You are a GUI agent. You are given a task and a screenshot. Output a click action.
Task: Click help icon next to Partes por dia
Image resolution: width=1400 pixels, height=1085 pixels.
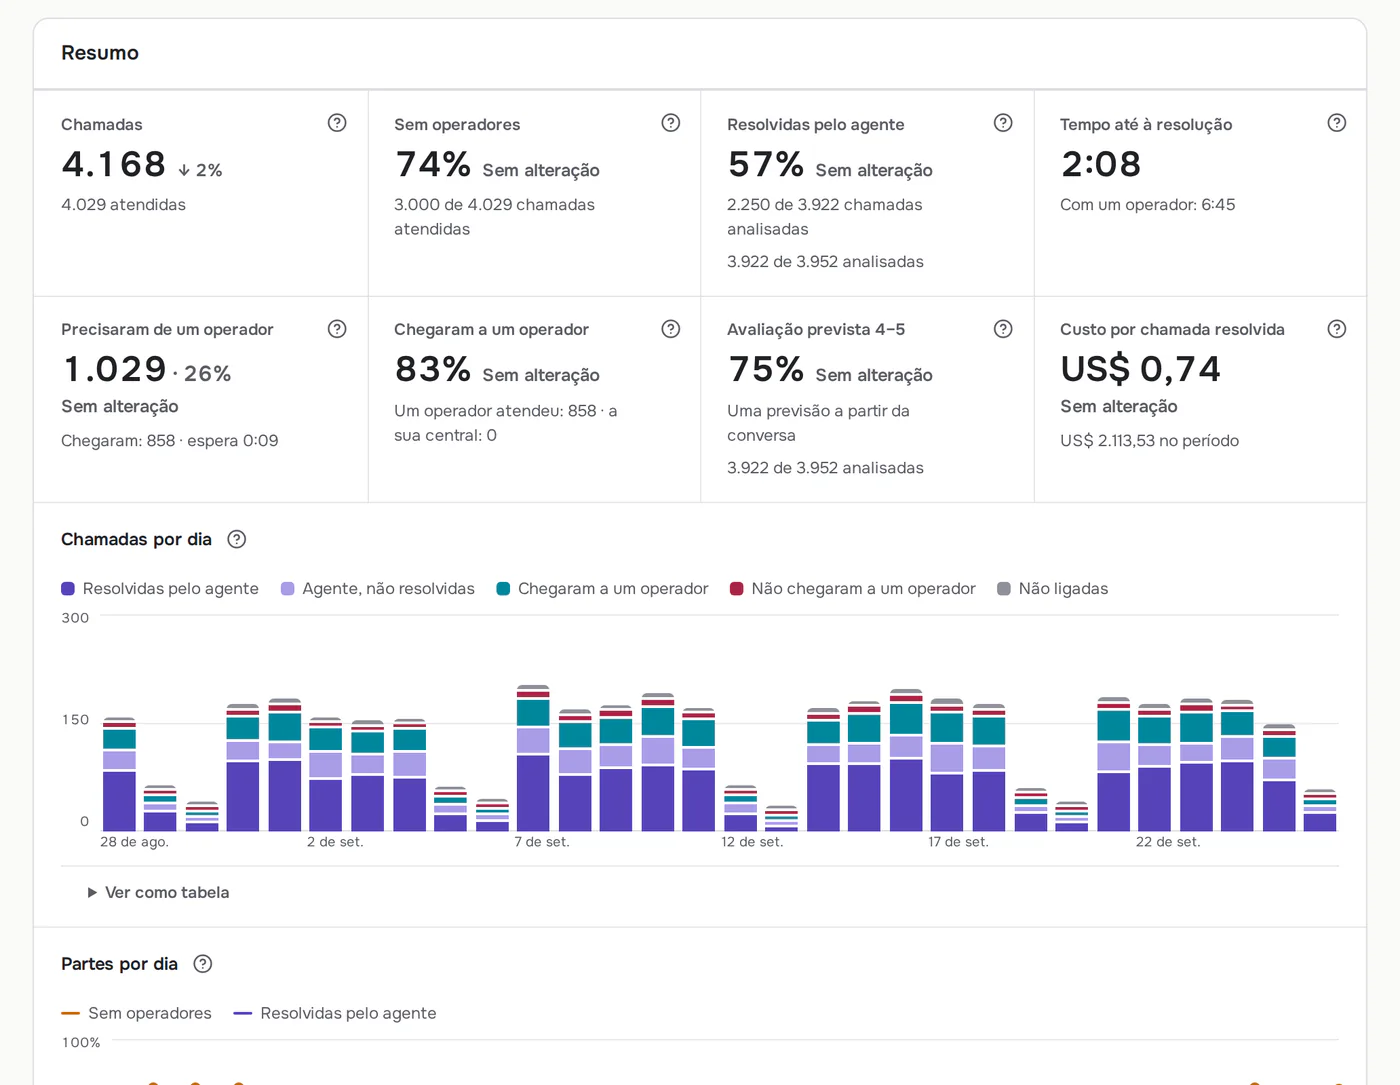click(x=203, y=964)
